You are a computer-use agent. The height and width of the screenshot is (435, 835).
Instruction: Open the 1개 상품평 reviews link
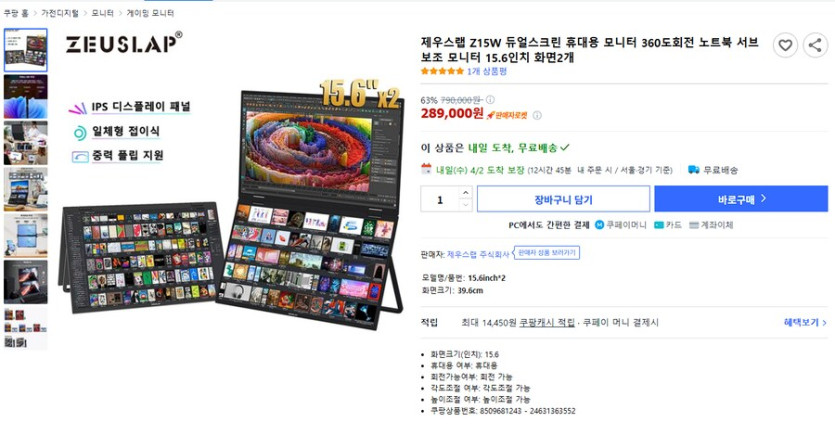(x=487, y=71)
